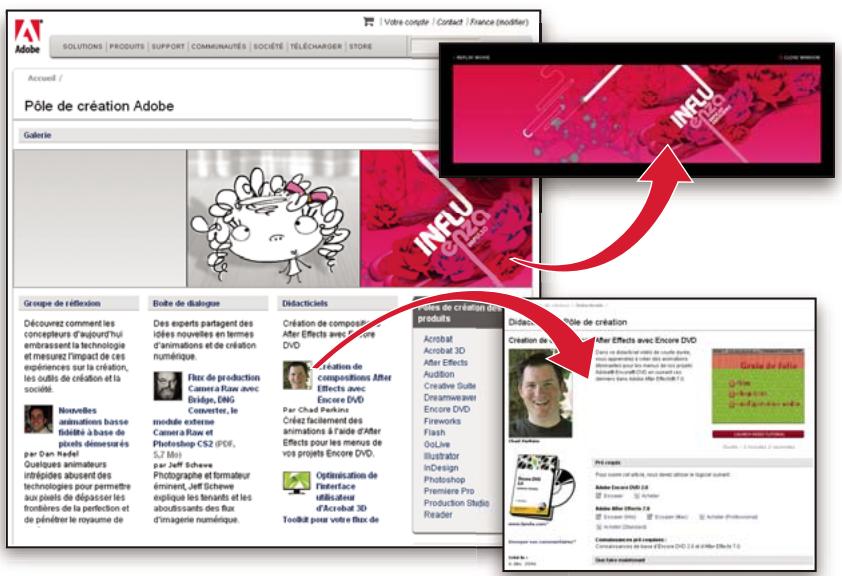
Task: Click Jeff Schewe's portrait thumbnail
Action: pos(168,385)
